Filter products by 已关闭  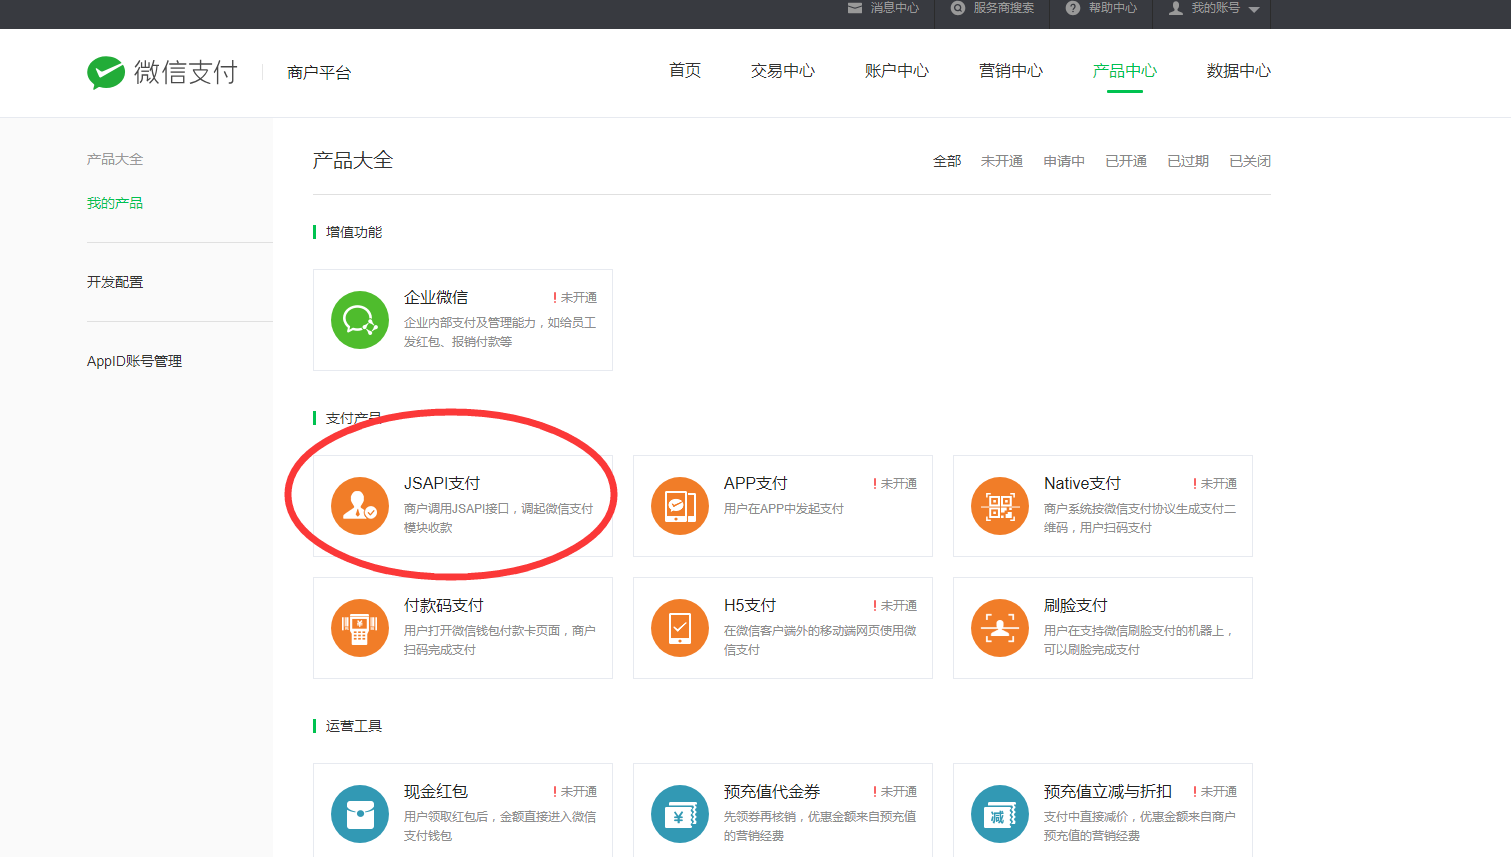[1250, 161]
